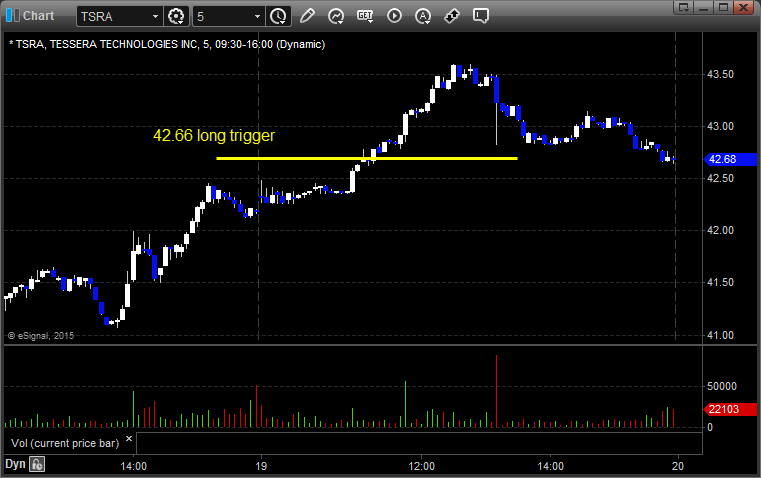
Task: Click the 19 date label on time axis
Action: (261, 466)
